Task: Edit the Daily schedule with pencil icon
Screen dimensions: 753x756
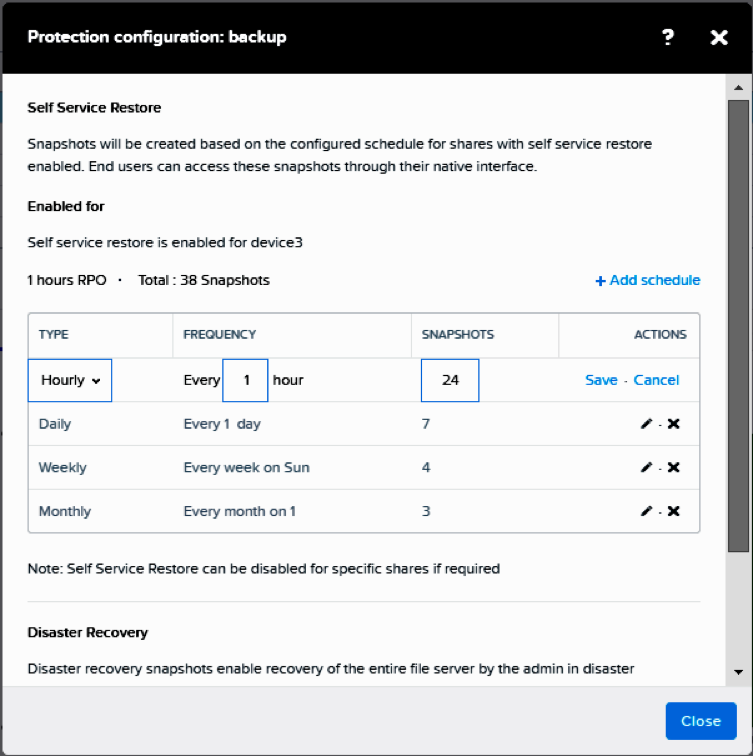Action: 646,424
